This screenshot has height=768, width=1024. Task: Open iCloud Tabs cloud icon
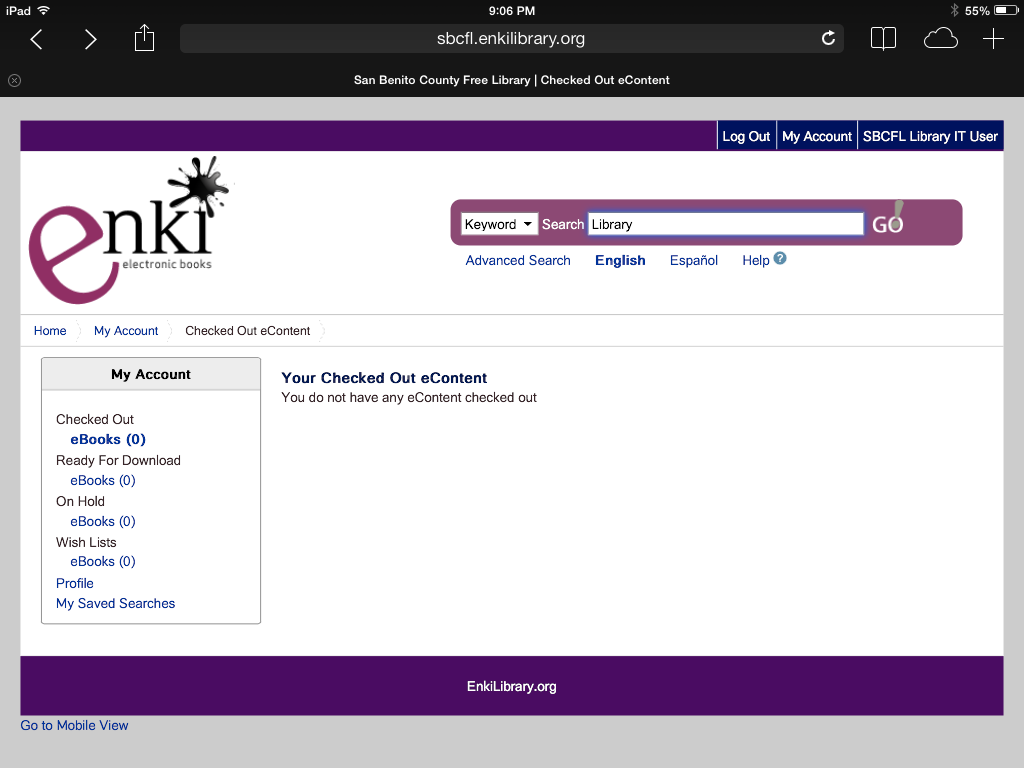point(940,39)
